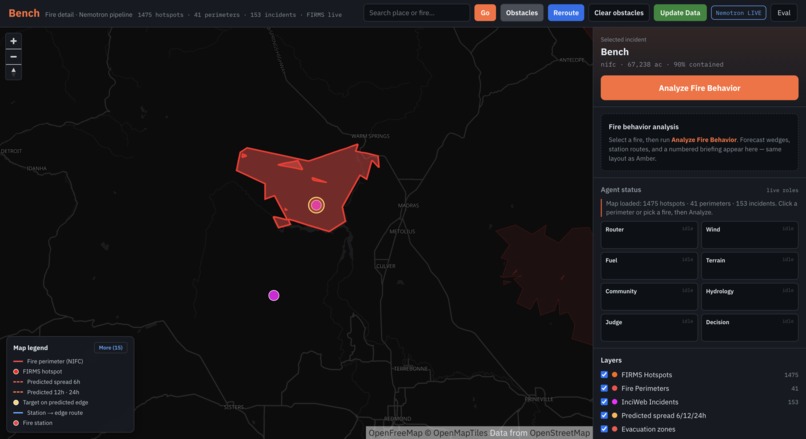The width and height of the screenshot is (806, 439).
Task: Click the InciWeb Incidents magenta color dot
Action: [x=614, y=402]
